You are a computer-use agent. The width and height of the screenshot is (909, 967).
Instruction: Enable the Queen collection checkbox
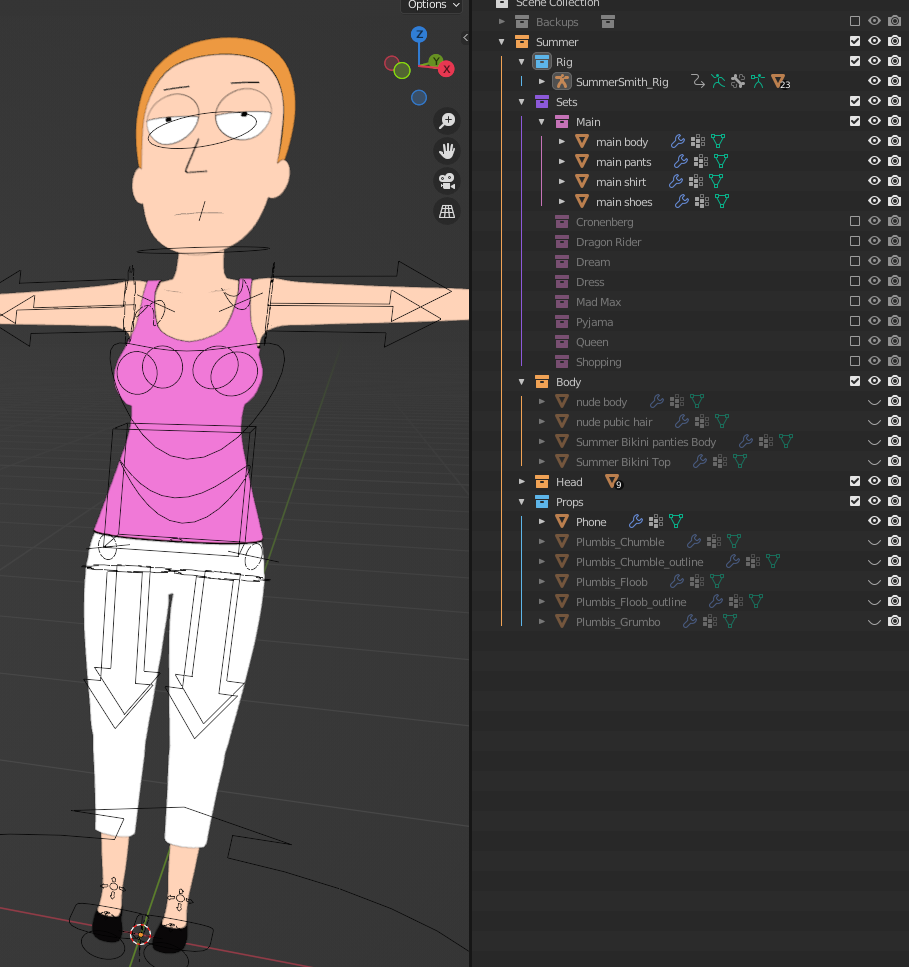click(x=855, y=341)
